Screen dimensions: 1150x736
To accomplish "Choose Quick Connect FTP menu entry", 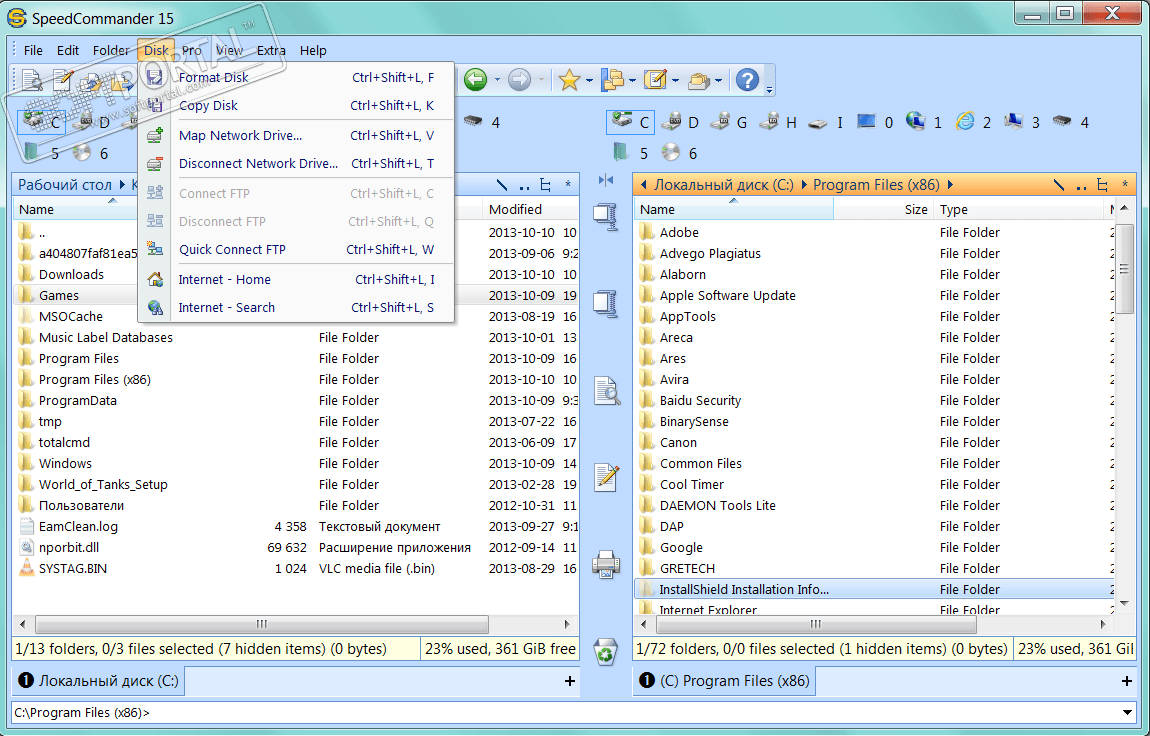I will coord(296,249).
